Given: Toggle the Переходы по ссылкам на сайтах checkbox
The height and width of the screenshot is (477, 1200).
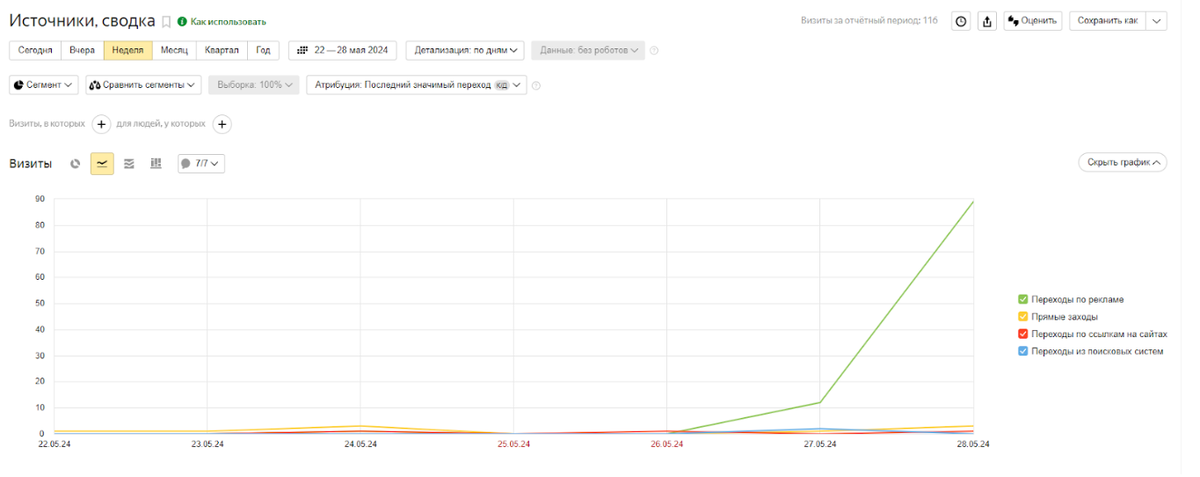Looking at the screenshot, I should (1022, 334).
